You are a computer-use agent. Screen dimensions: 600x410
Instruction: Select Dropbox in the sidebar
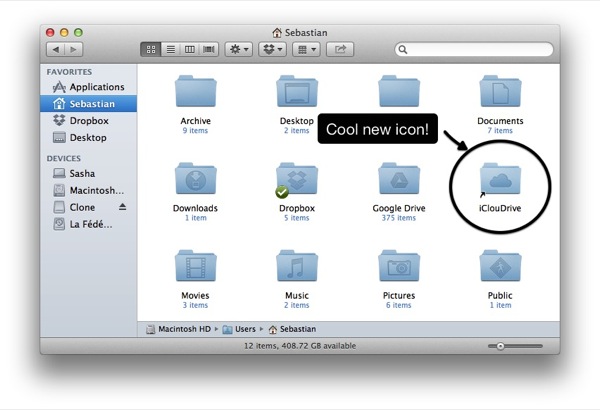[x=88, y=121]
